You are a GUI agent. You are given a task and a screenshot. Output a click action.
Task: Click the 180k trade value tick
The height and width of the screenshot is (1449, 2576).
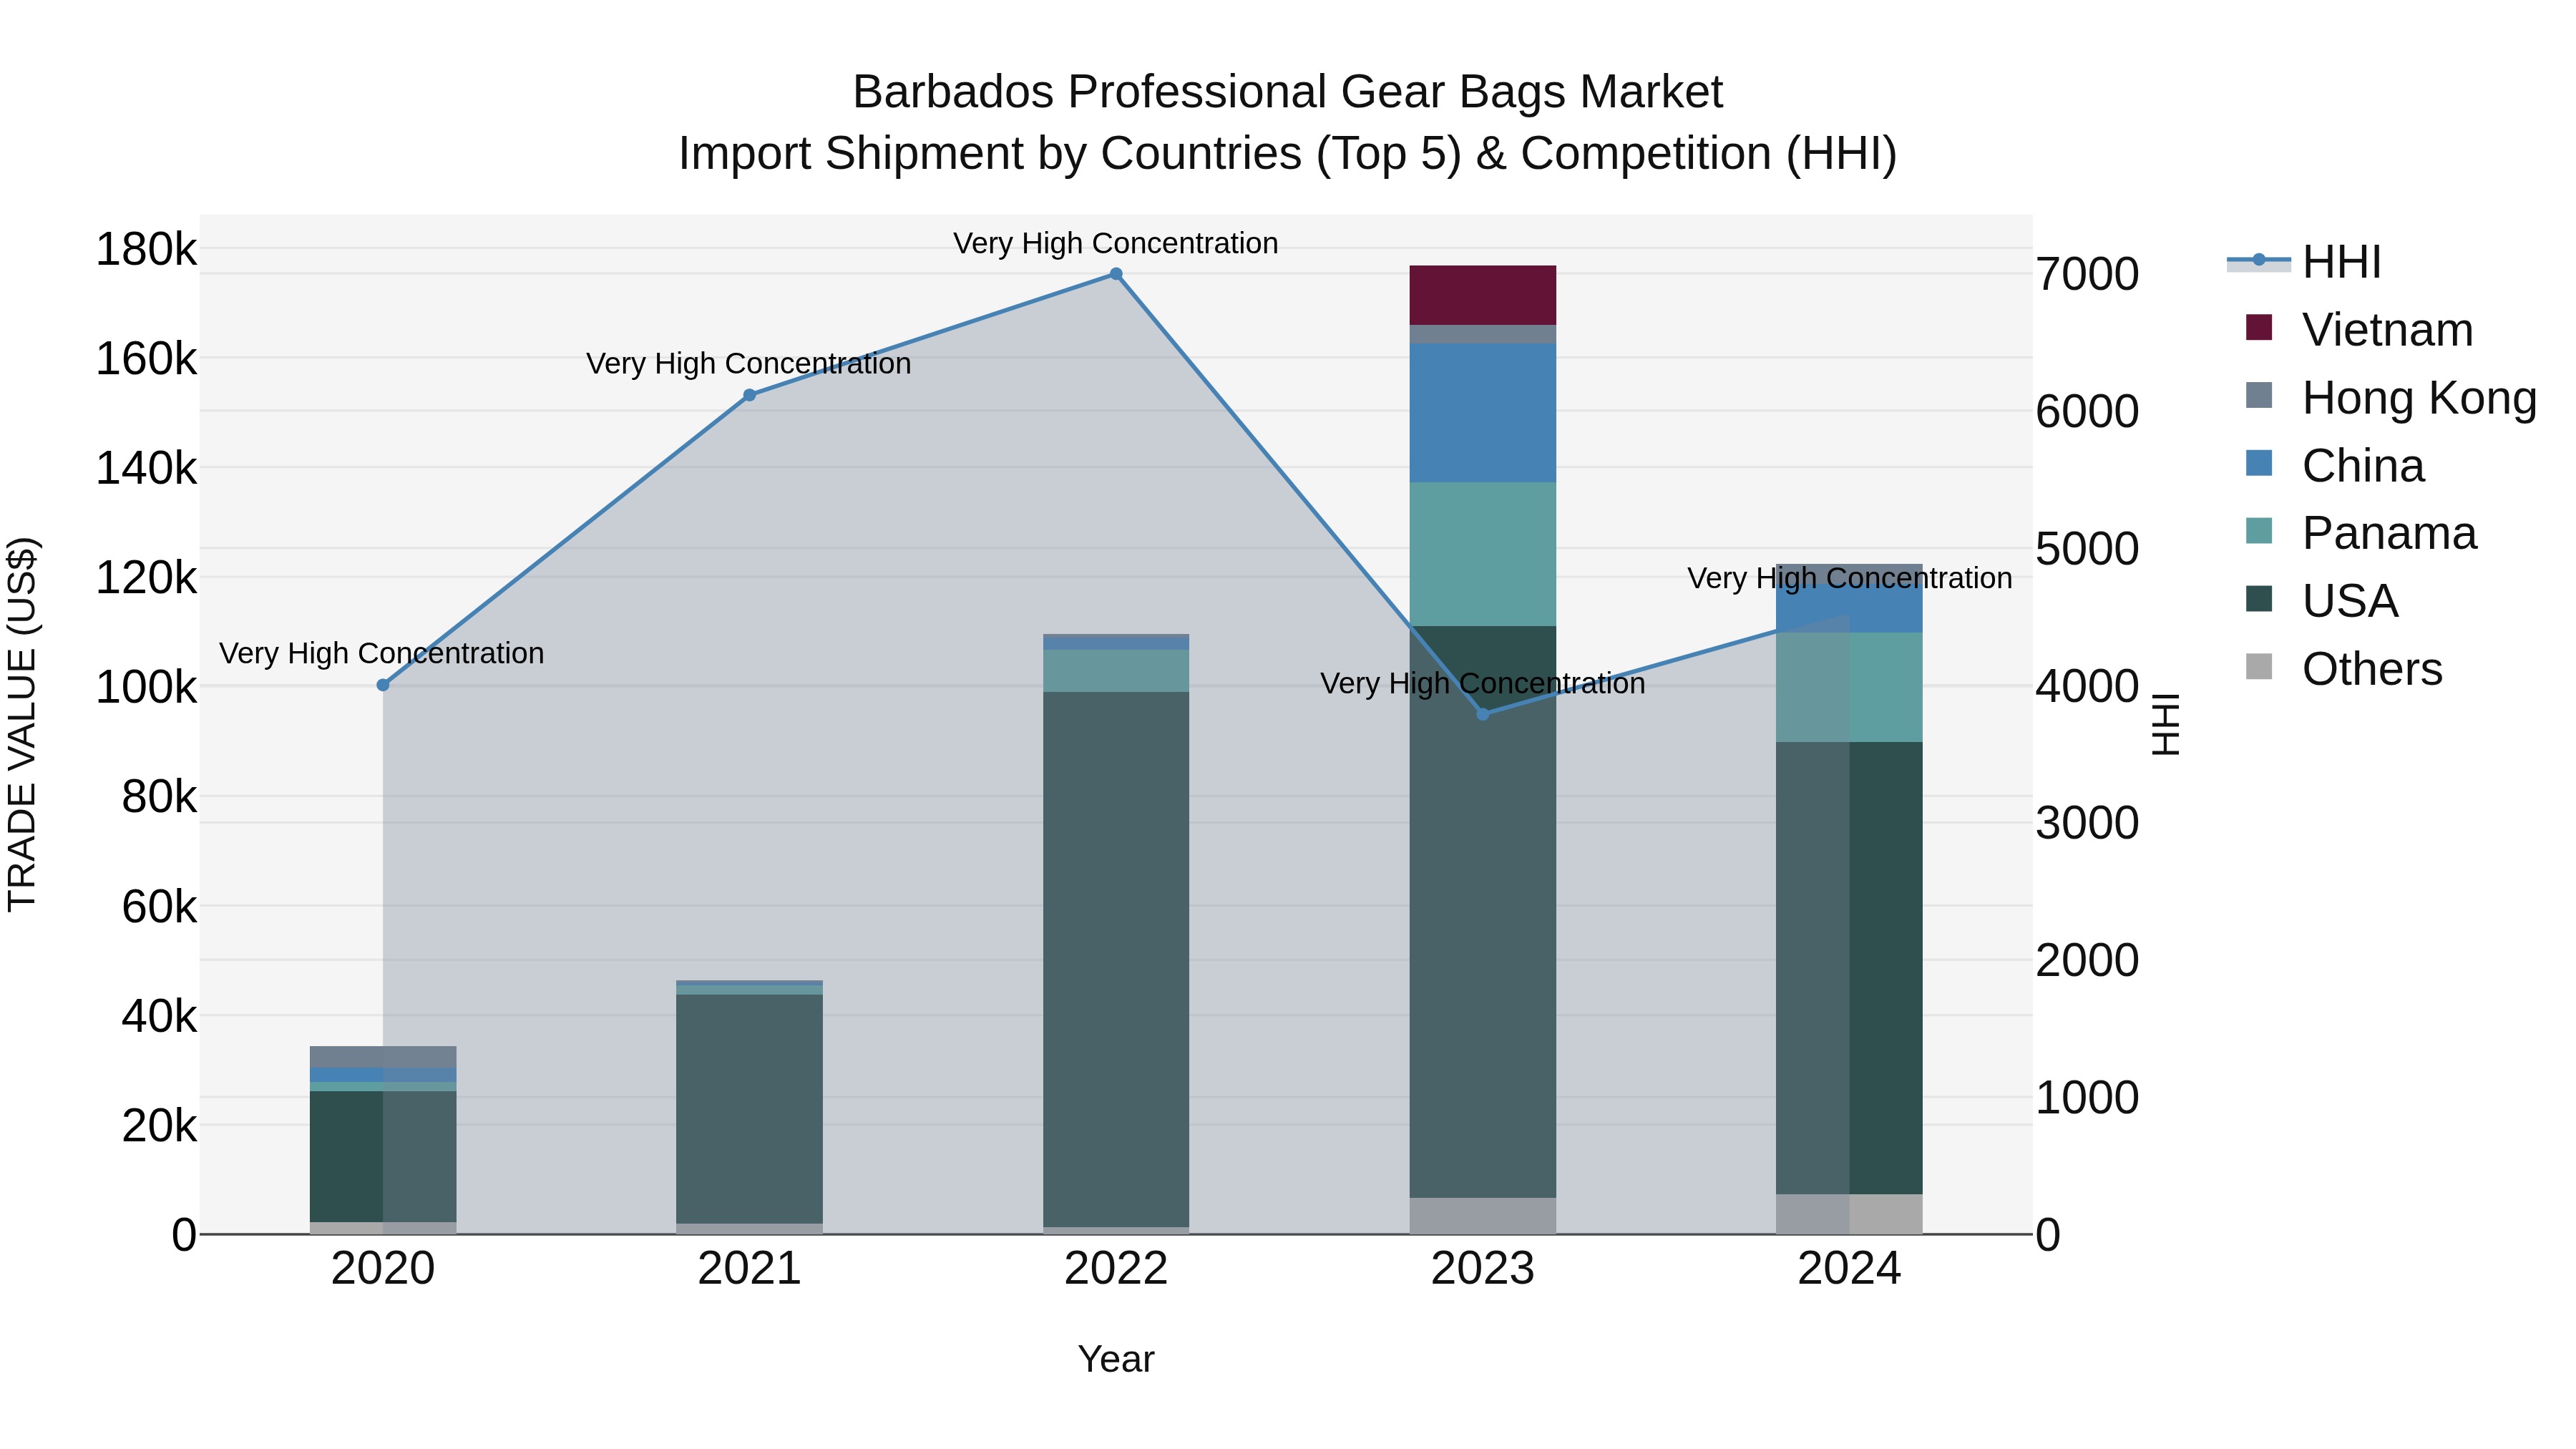[x=146, y=249]
